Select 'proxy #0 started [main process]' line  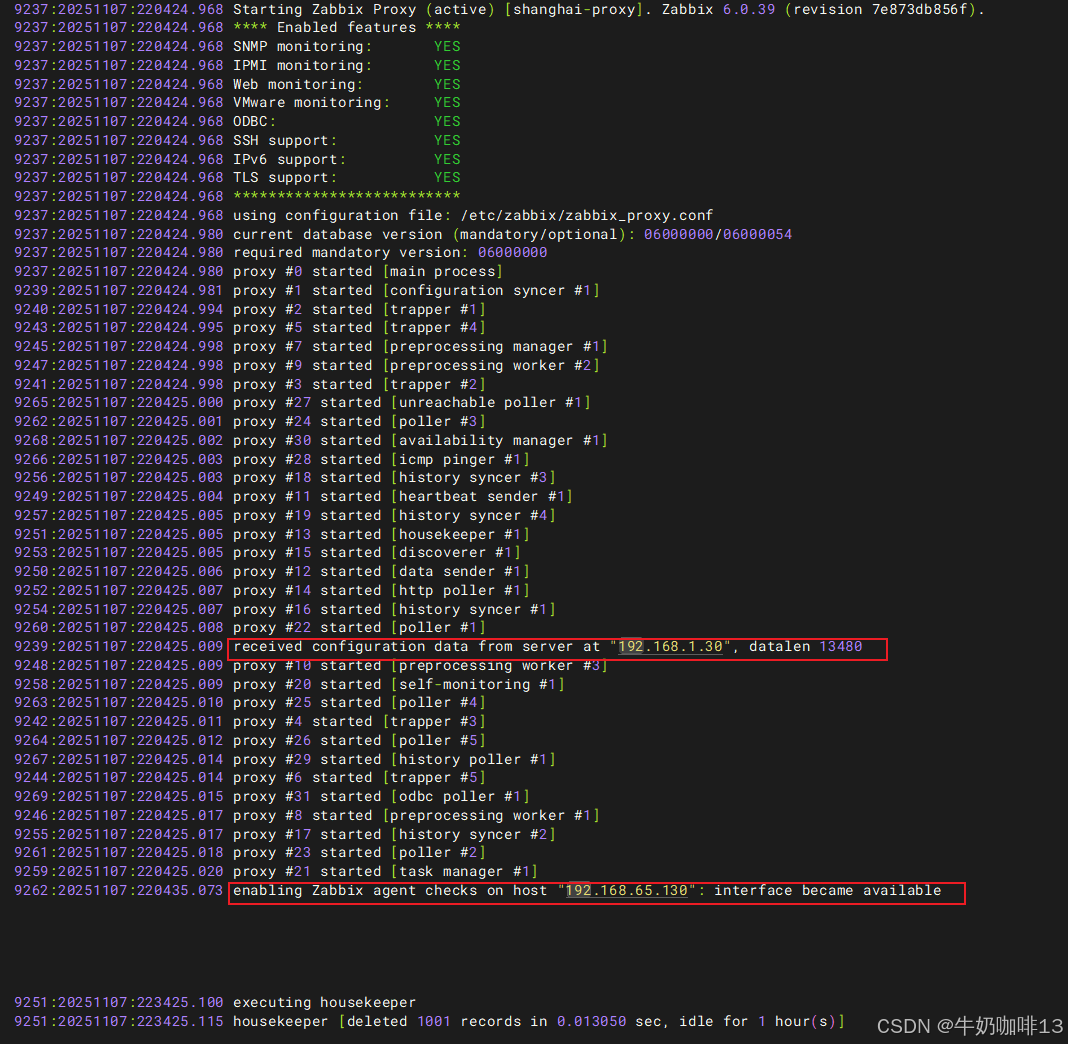pos(258,271)
